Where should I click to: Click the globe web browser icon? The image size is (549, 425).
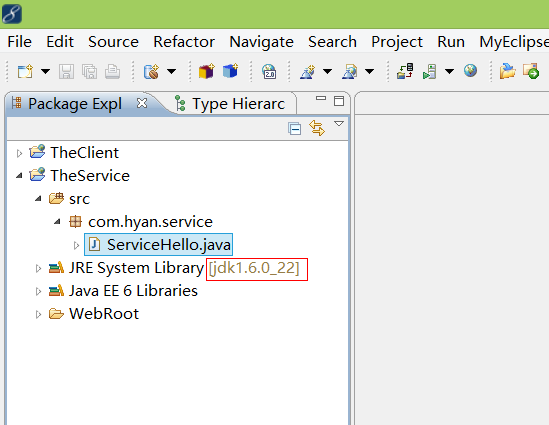coord(470,71)
